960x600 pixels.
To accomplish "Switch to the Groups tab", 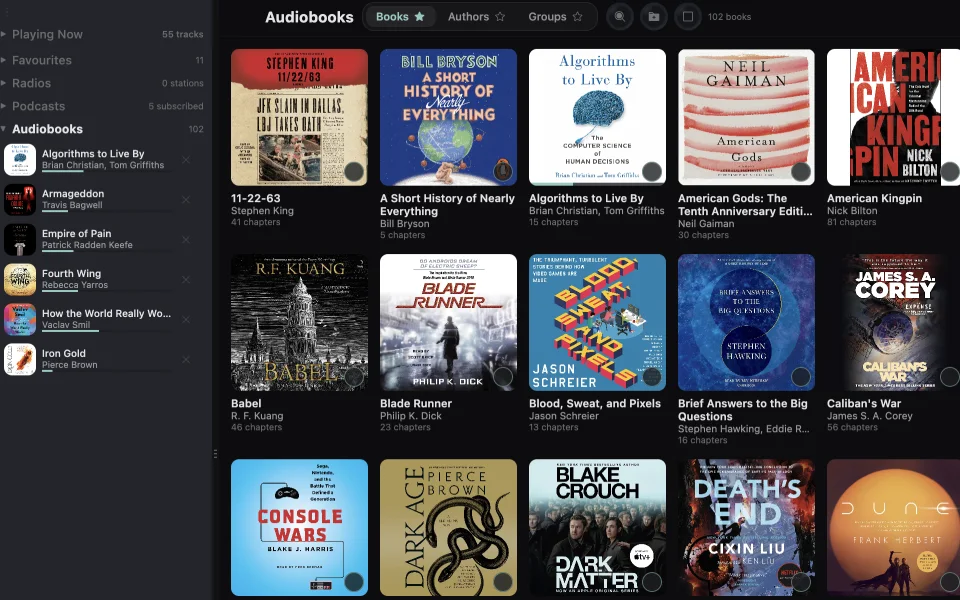I will tap(555, 17).
